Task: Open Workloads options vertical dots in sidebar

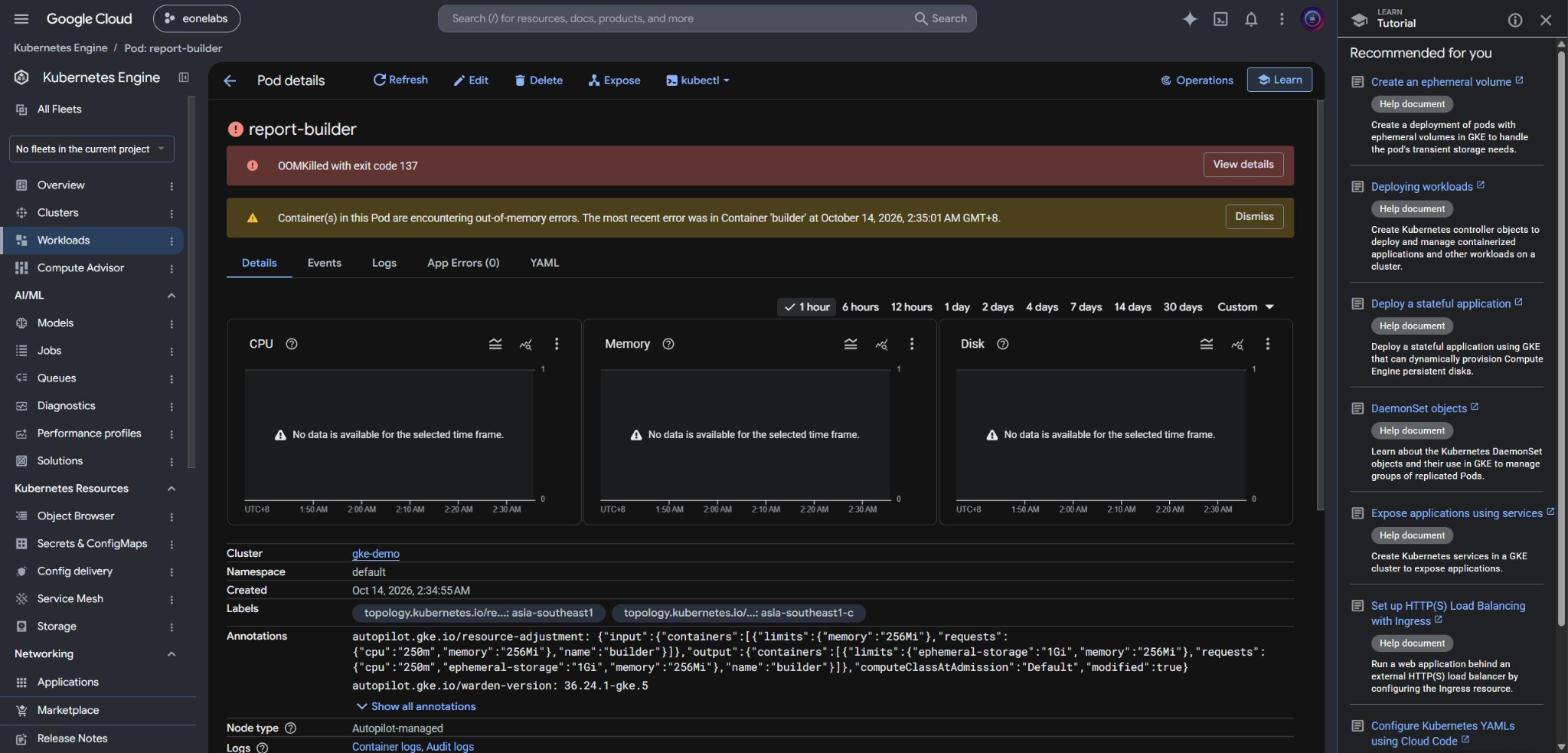Action: point(171,241)
